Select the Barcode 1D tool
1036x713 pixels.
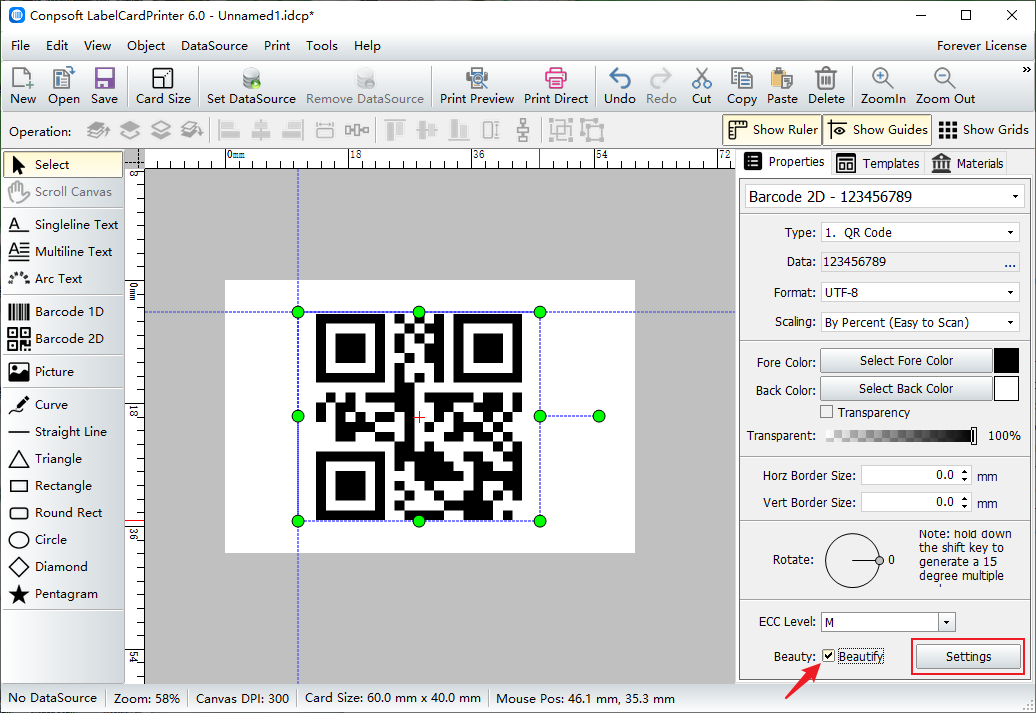click(63, 311)
